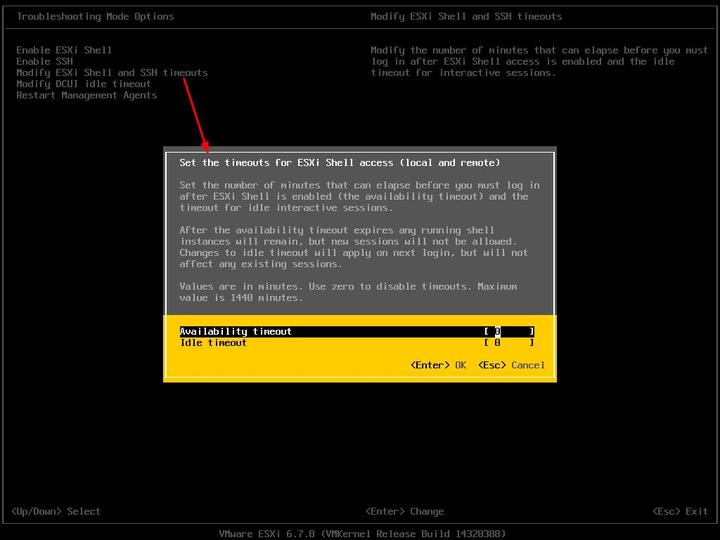The height and width of the screenshot is (540, 720).
Task: Select Enable SSH menu option
Action: click(x=45, y=62)
